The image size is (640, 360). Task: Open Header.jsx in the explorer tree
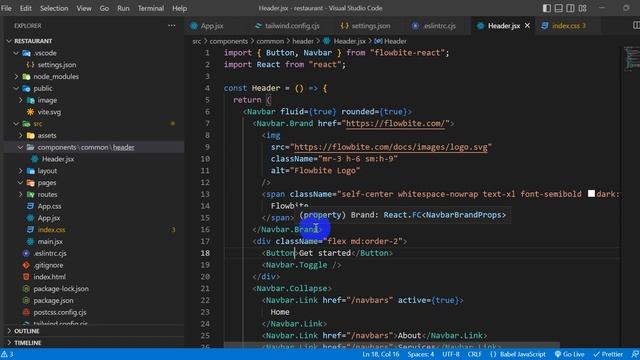point(58,159)
